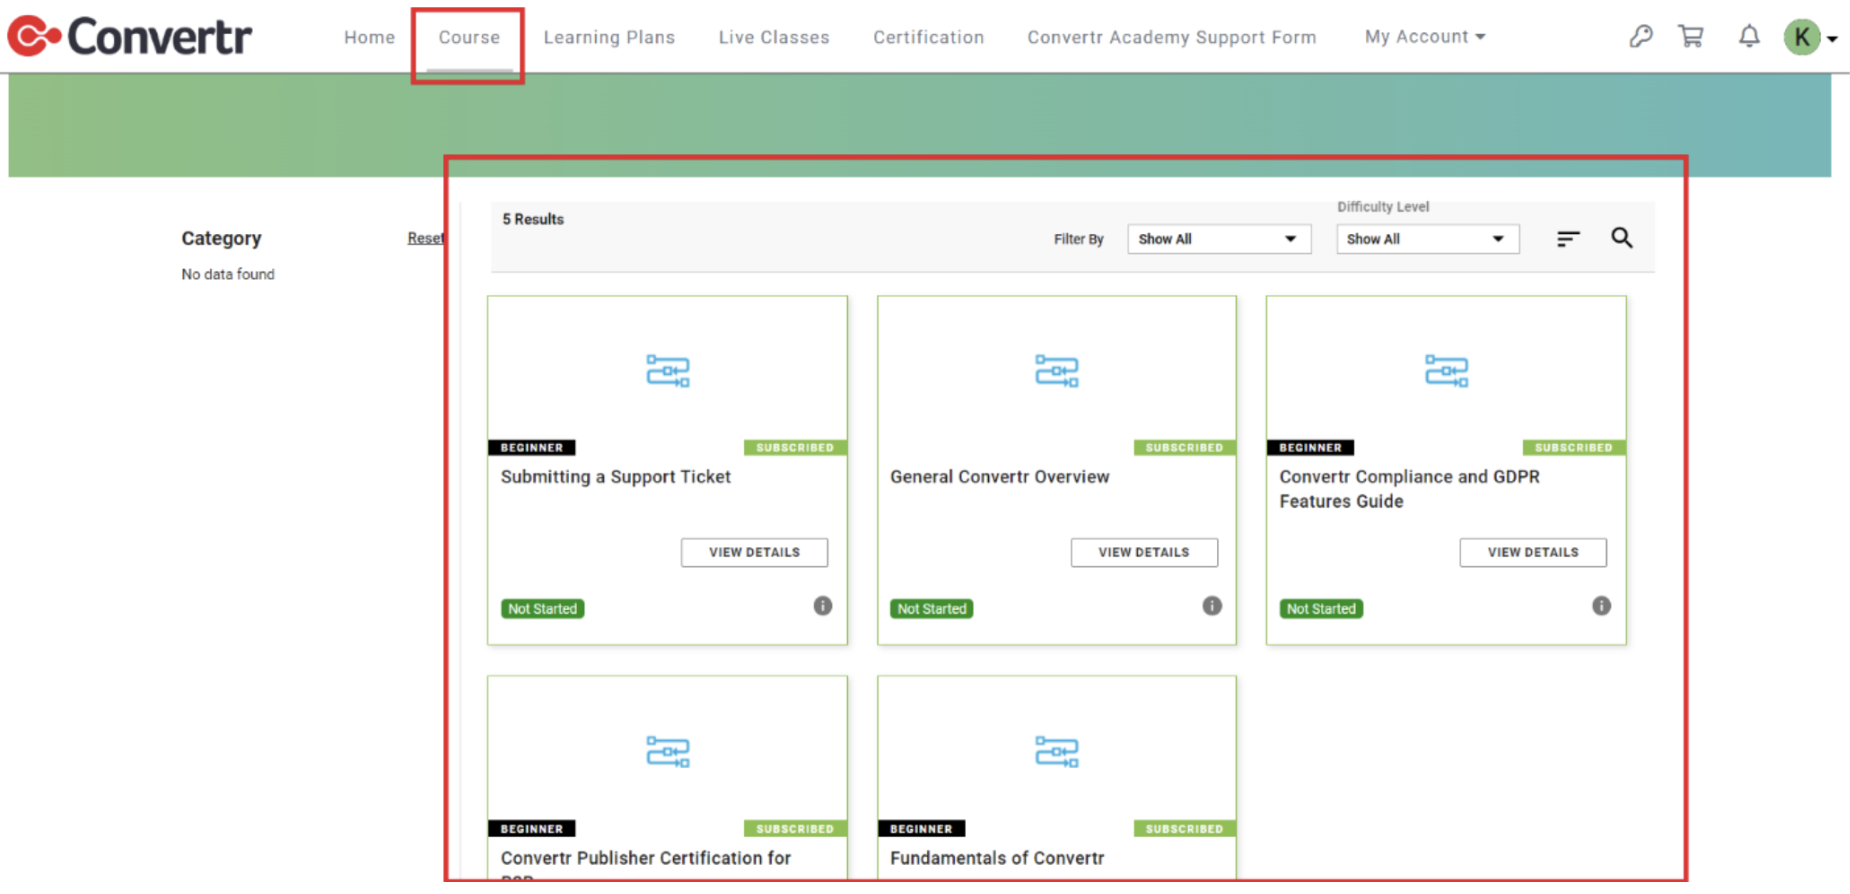The height and width of the screenshot is (894, 1850).
Task: Open the General Convertr Overview title
Action: tap(1000, 477)
